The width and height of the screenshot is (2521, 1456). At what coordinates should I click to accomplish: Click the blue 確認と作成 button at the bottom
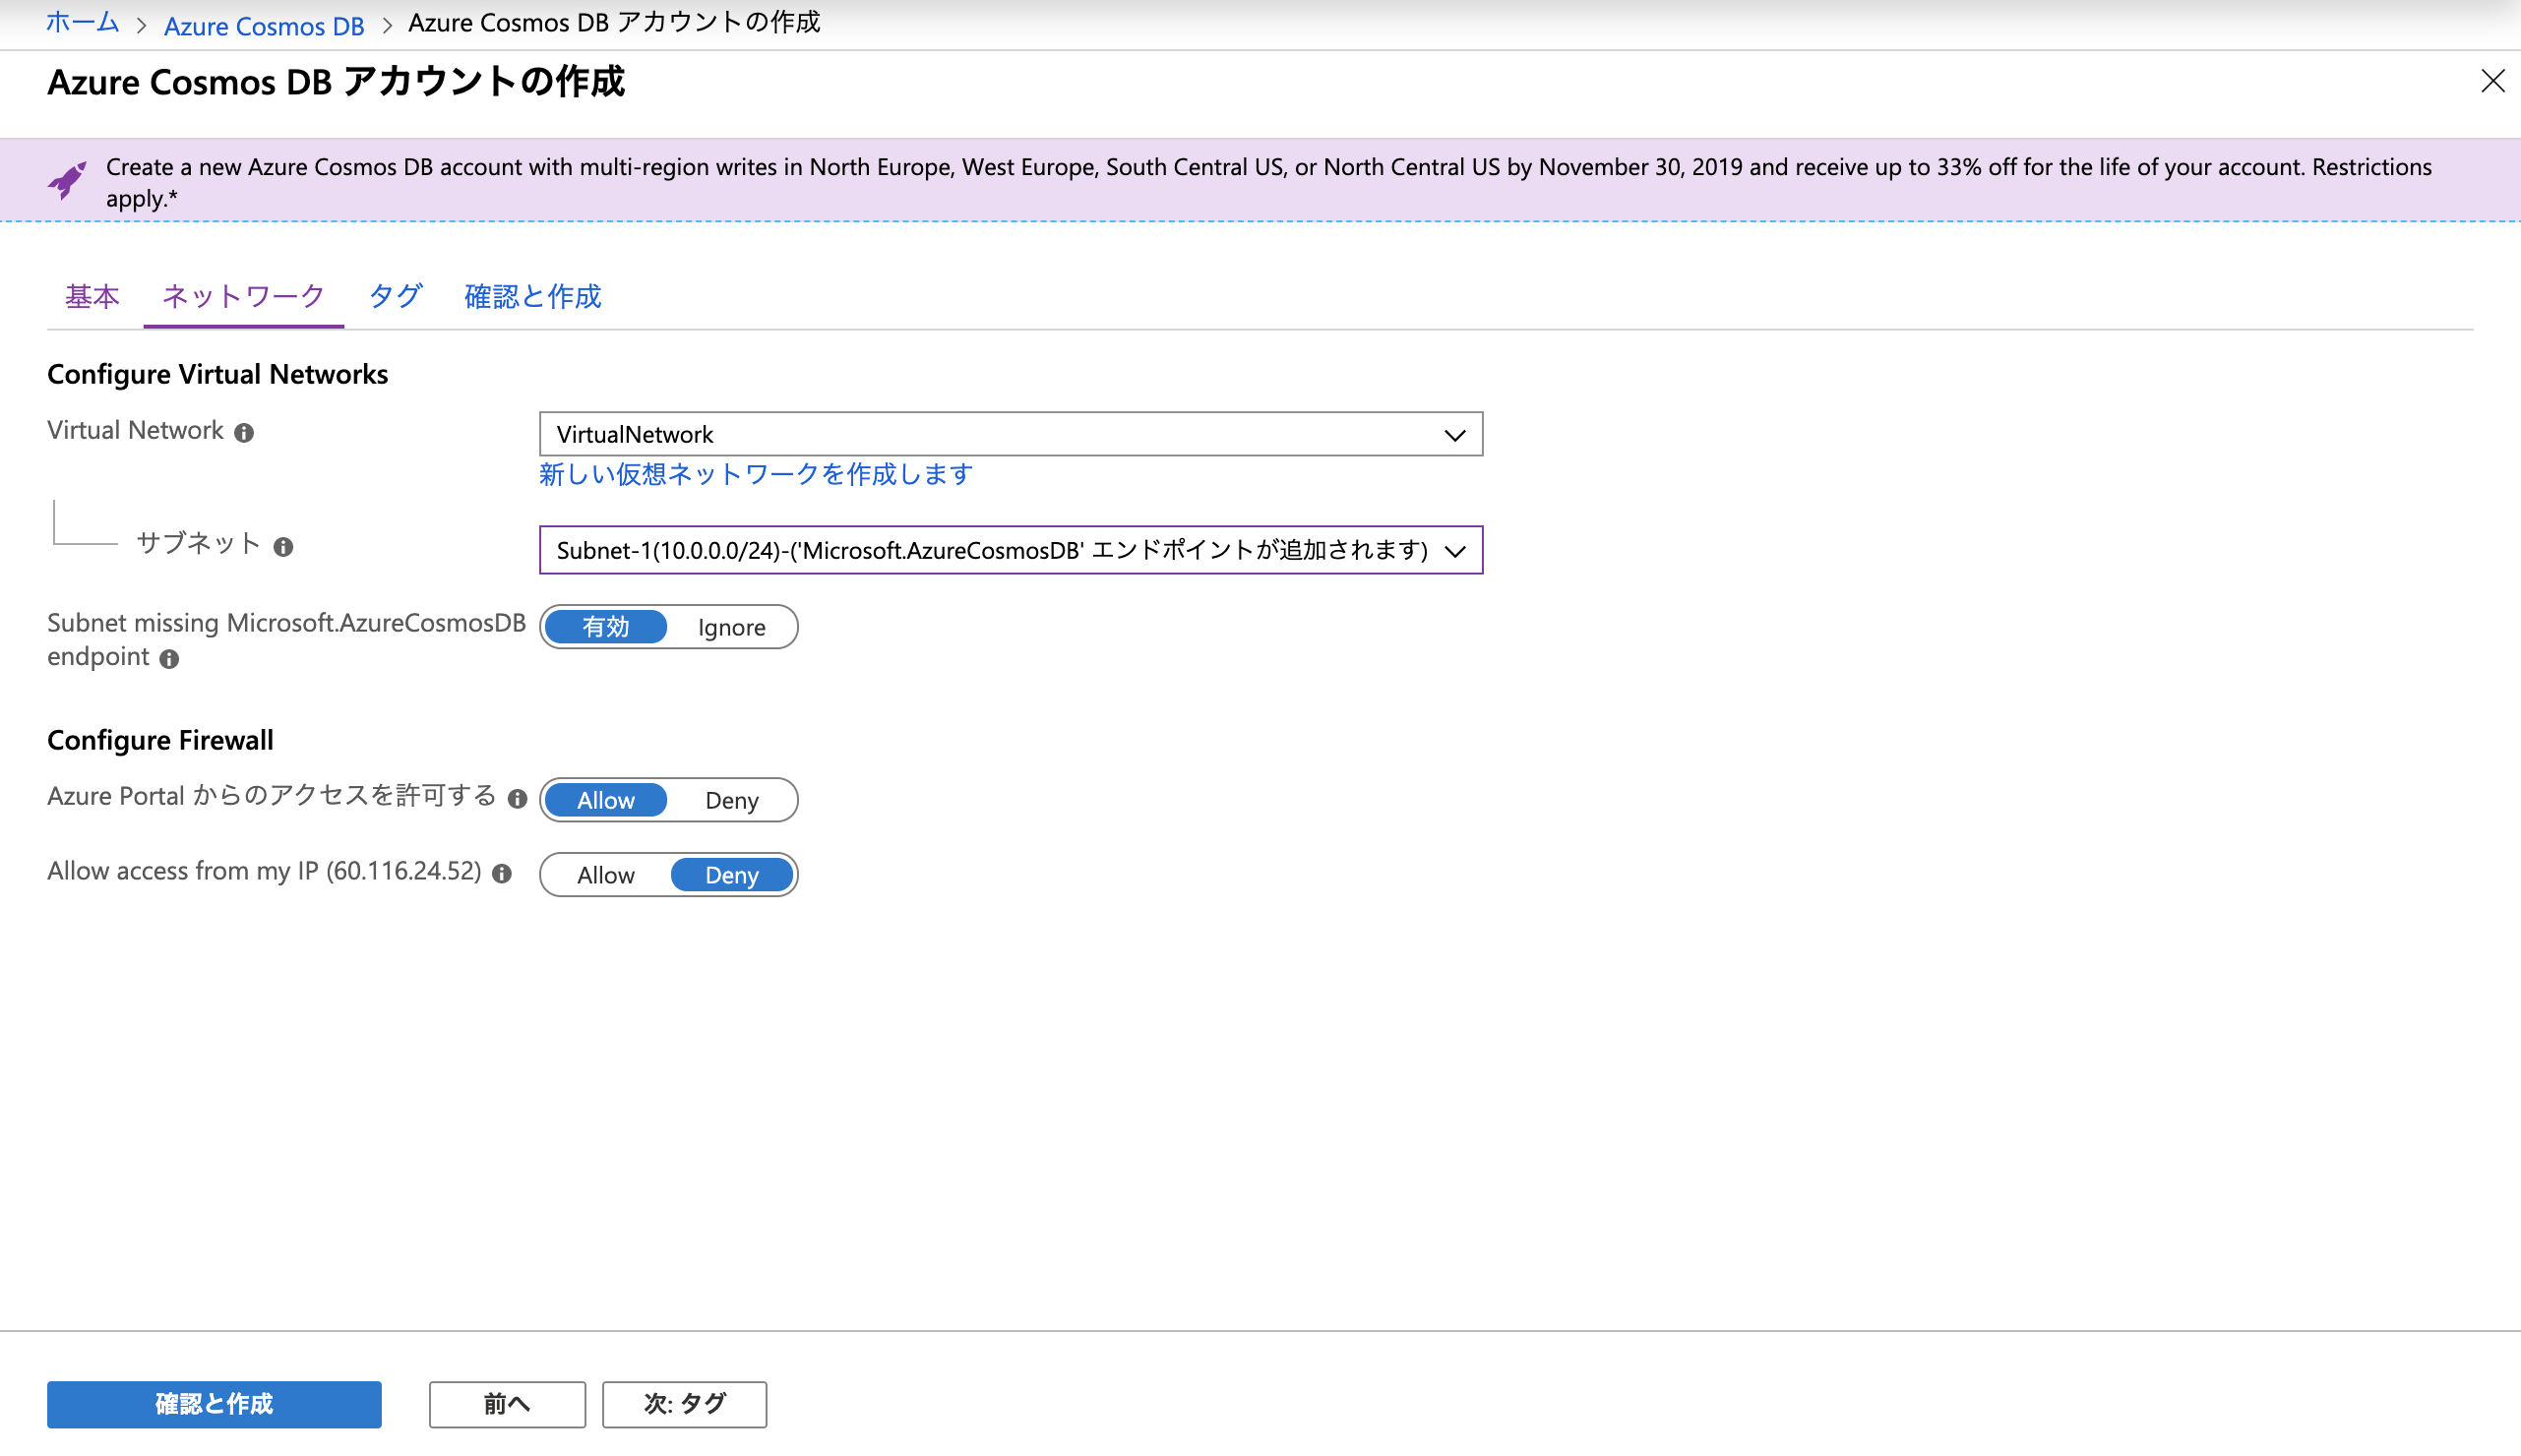click(214, 1404)
